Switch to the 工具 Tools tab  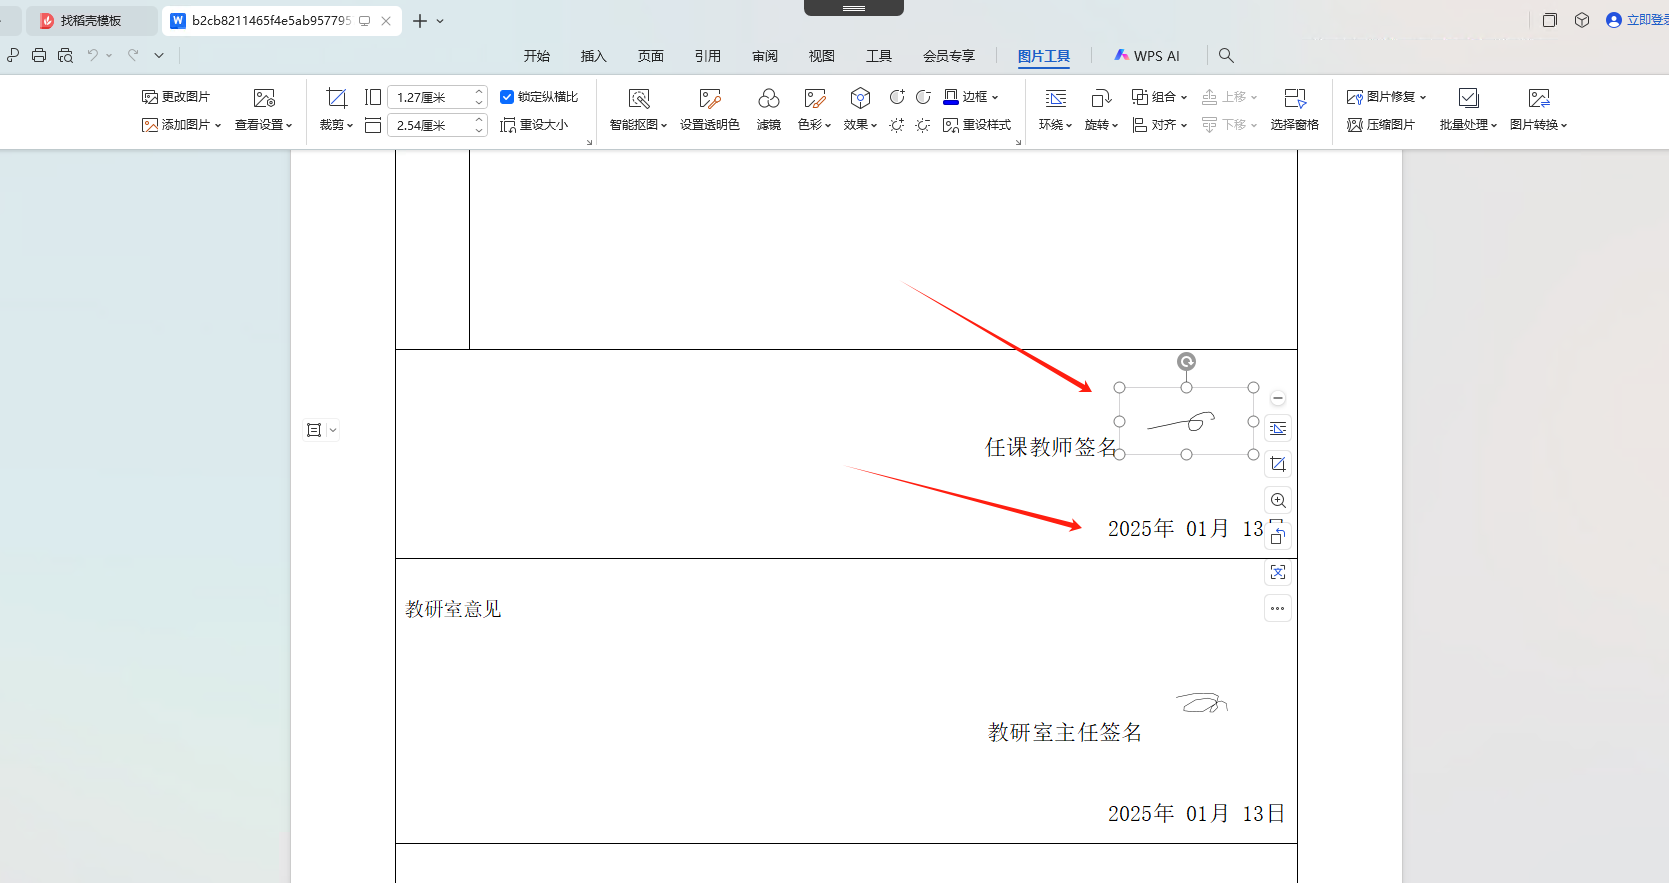879,56
